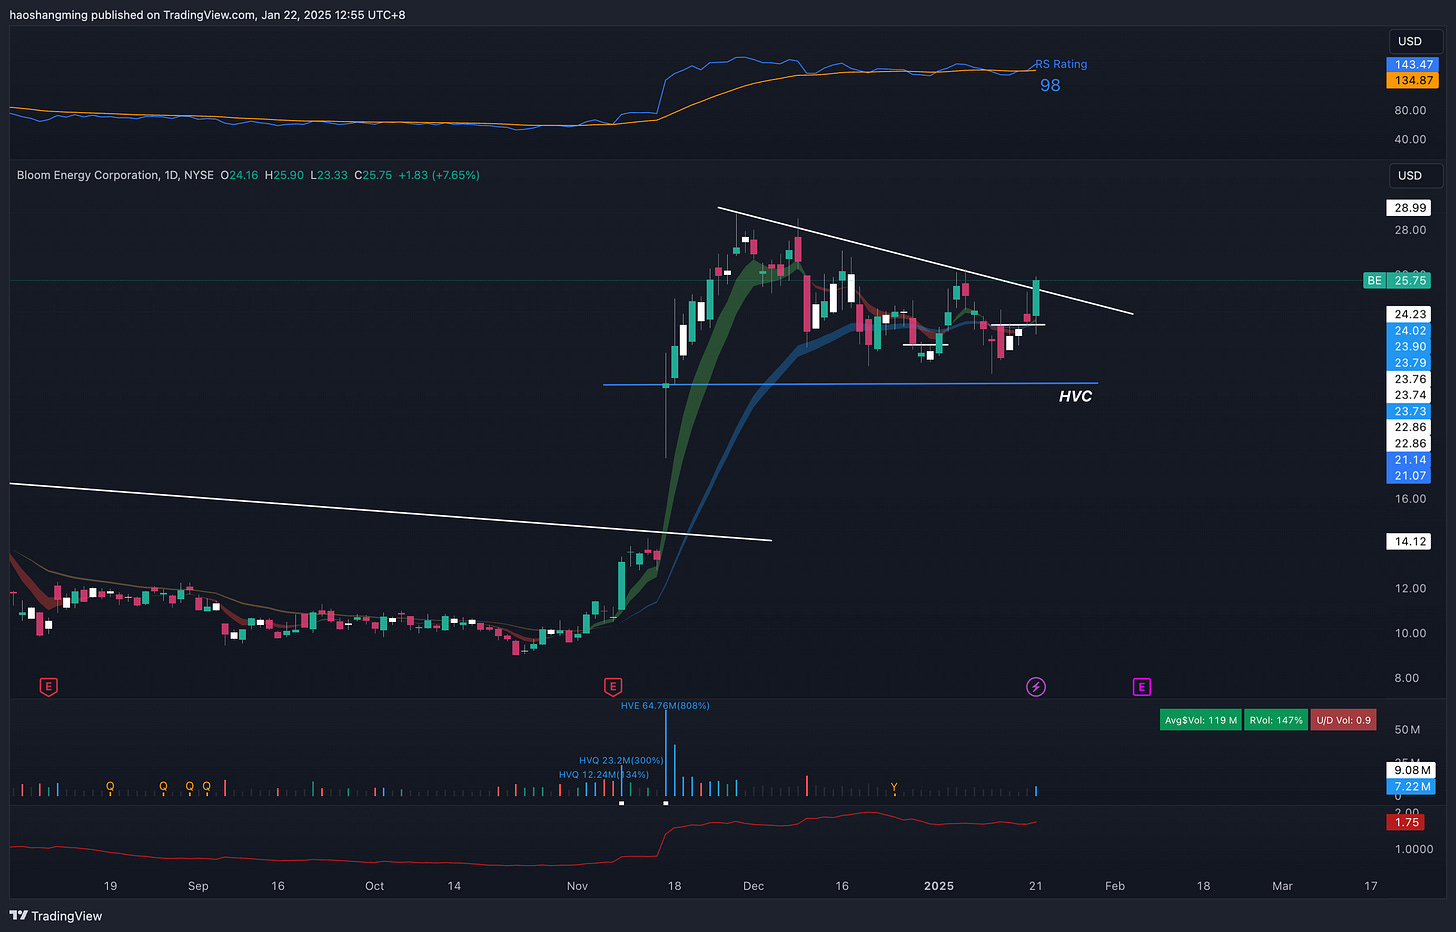Click the BE 25.75 last price label
This screenshot has height=932, width=1456.
point(1397,281)
